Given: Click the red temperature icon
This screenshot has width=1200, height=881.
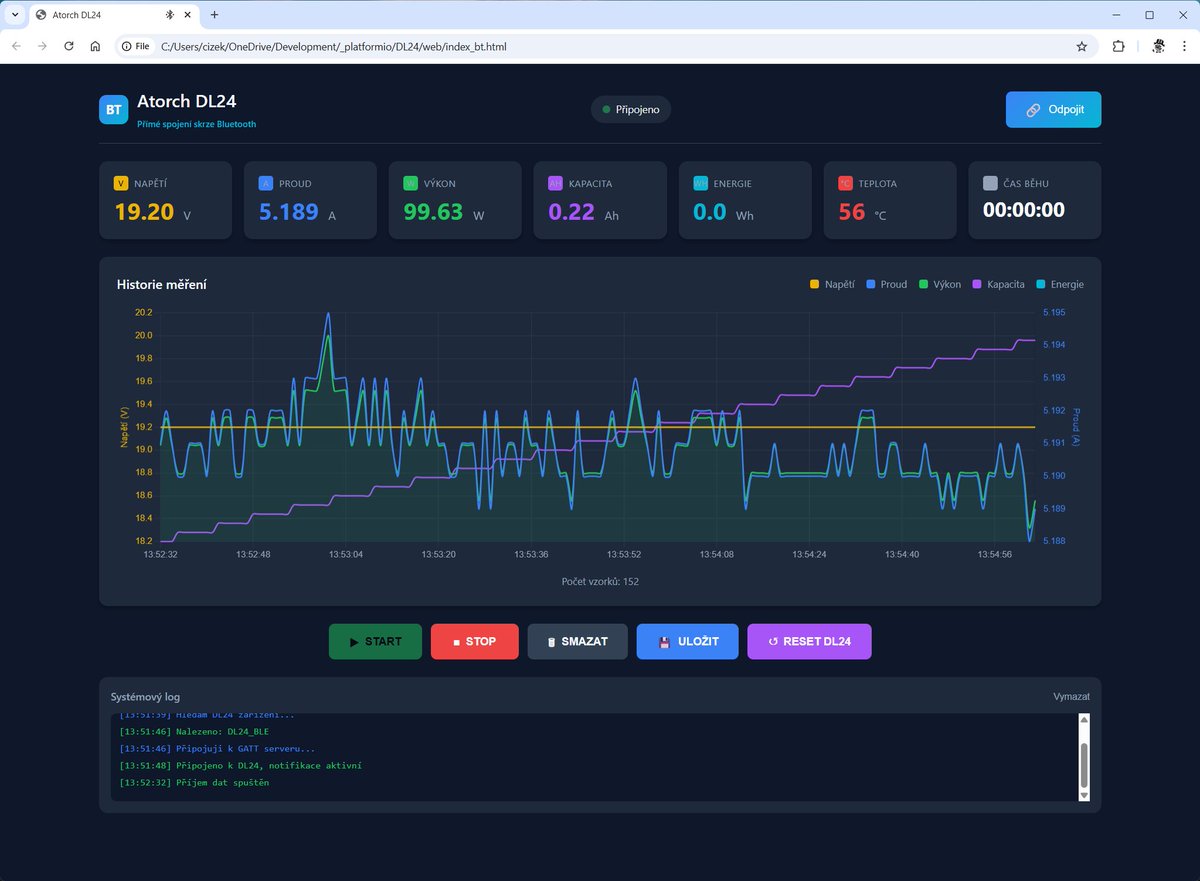Looking at the screenshot, I should 846,184.
